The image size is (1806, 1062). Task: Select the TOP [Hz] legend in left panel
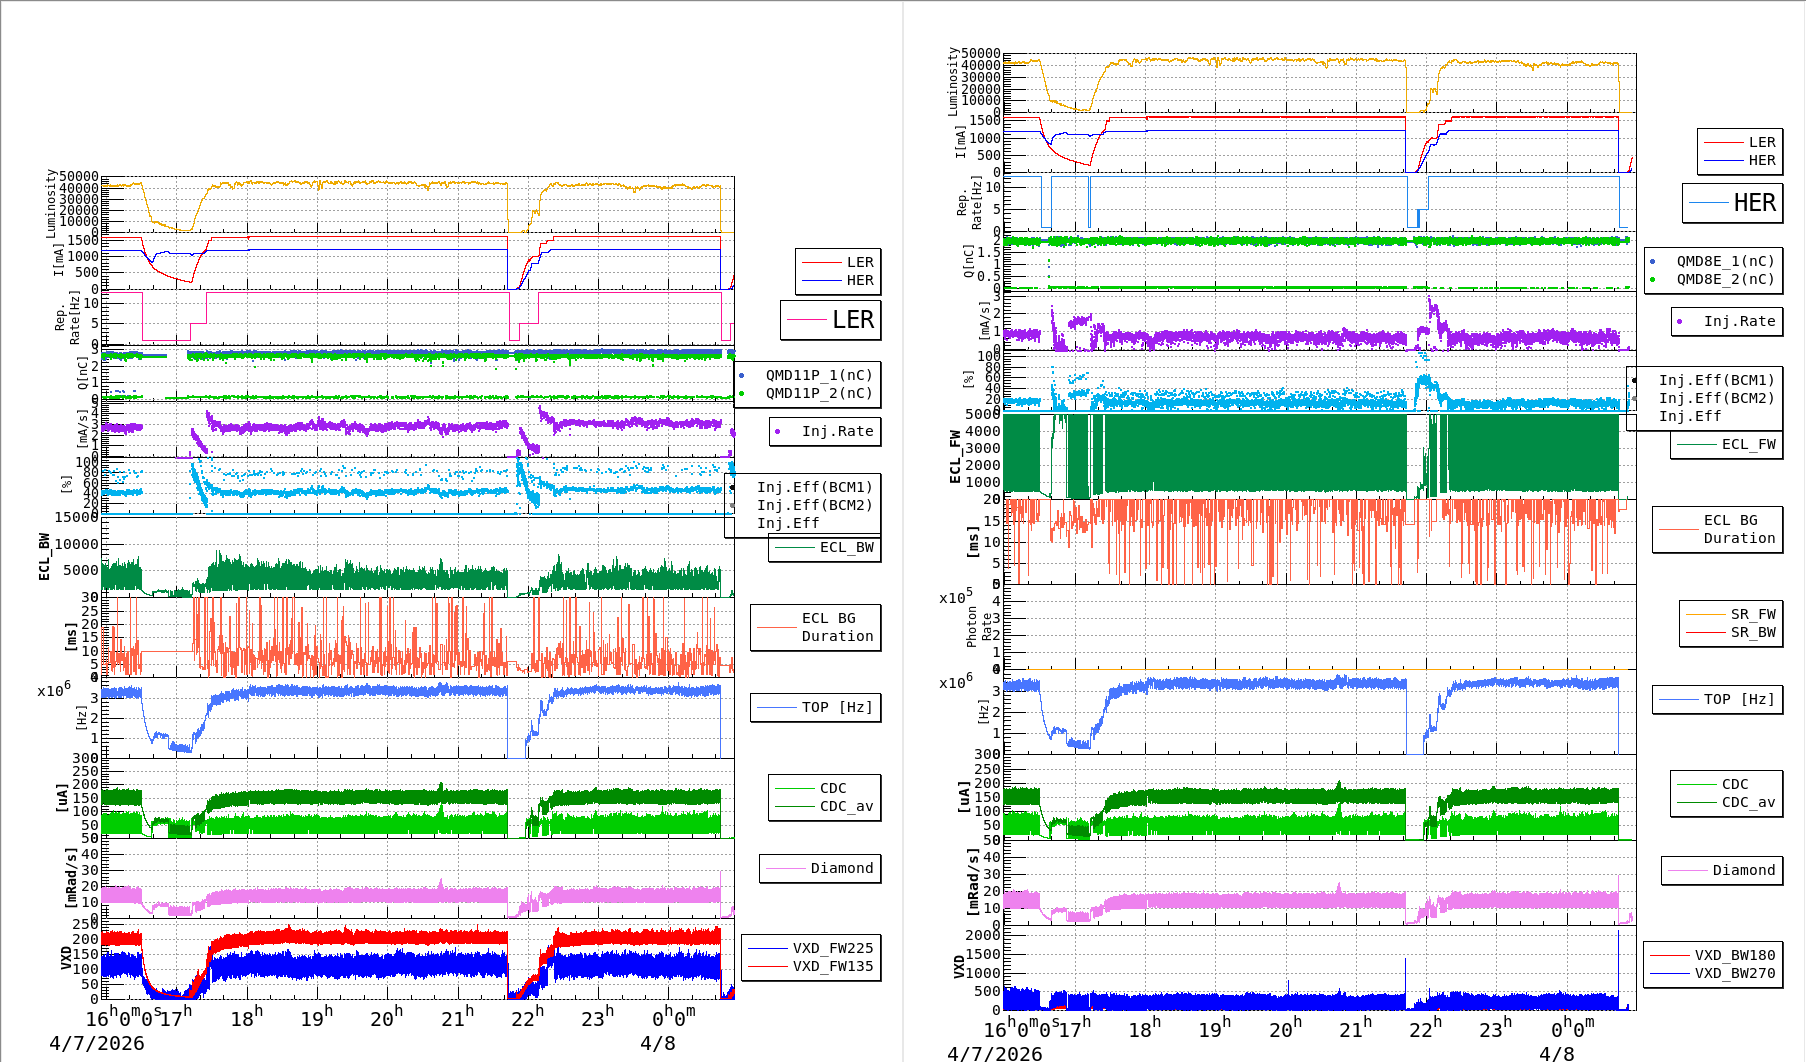tap(837, 707)
